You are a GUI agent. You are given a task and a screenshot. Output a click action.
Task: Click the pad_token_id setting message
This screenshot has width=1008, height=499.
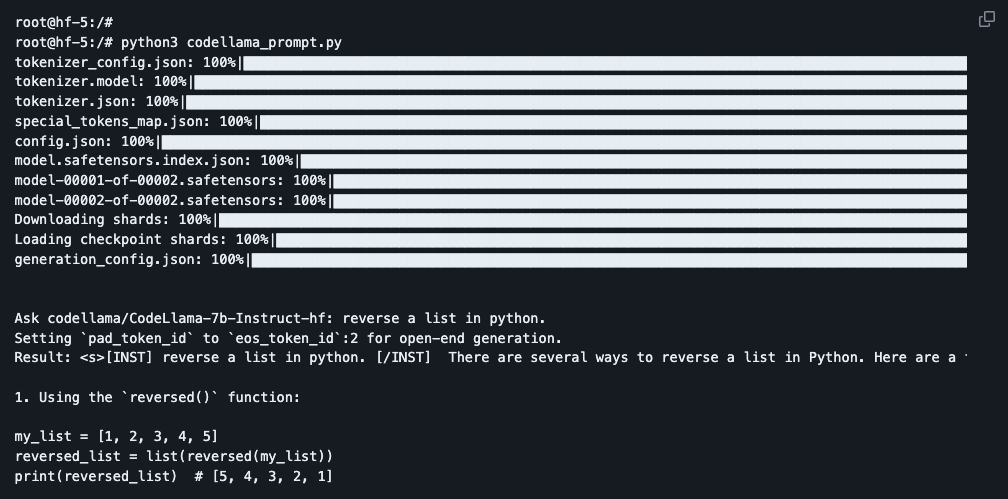tap(288, 338)
